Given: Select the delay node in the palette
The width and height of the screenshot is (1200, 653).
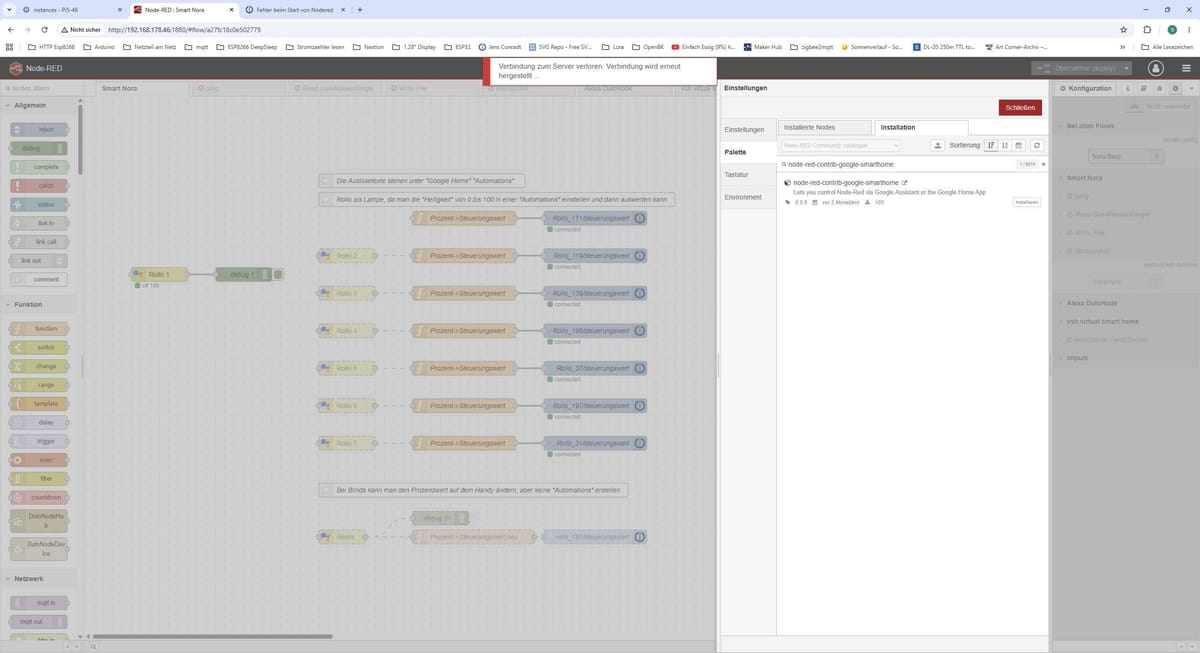Looking at the screenshot, I should click(x=39, y=422).
